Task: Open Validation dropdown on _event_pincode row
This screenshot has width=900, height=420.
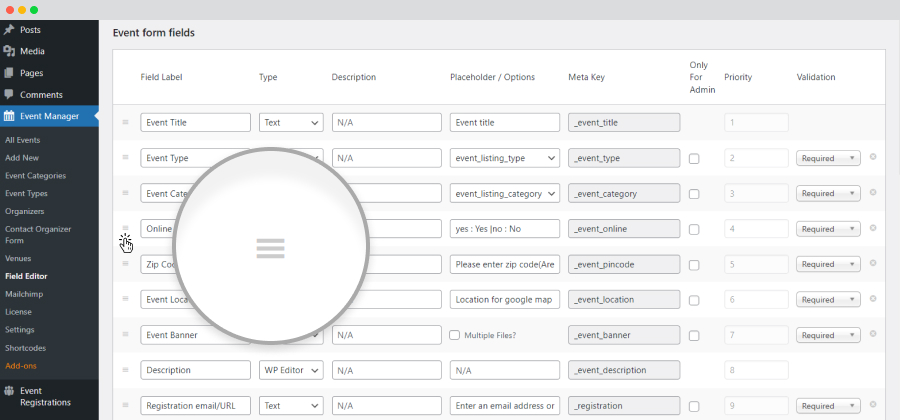Action: (828, 265)
